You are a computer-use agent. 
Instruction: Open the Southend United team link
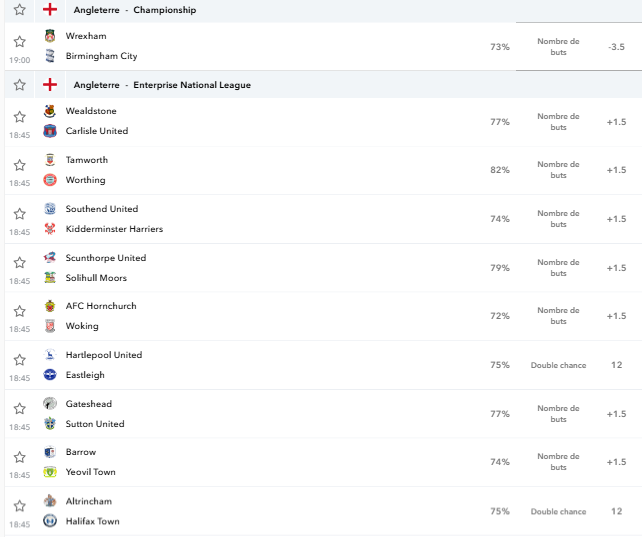coord(102,209)
